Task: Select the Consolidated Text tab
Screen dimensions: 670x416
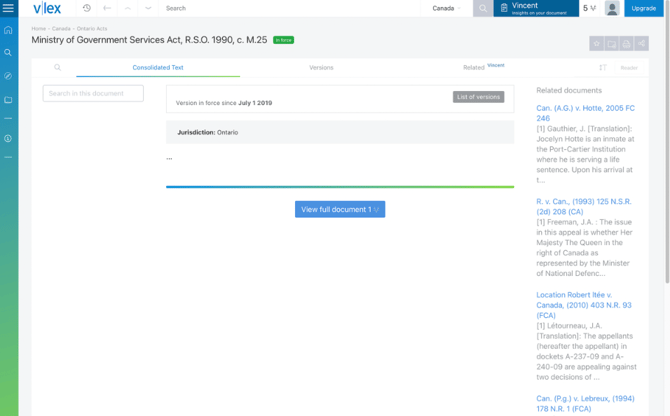Action: (x=158, y=67)
